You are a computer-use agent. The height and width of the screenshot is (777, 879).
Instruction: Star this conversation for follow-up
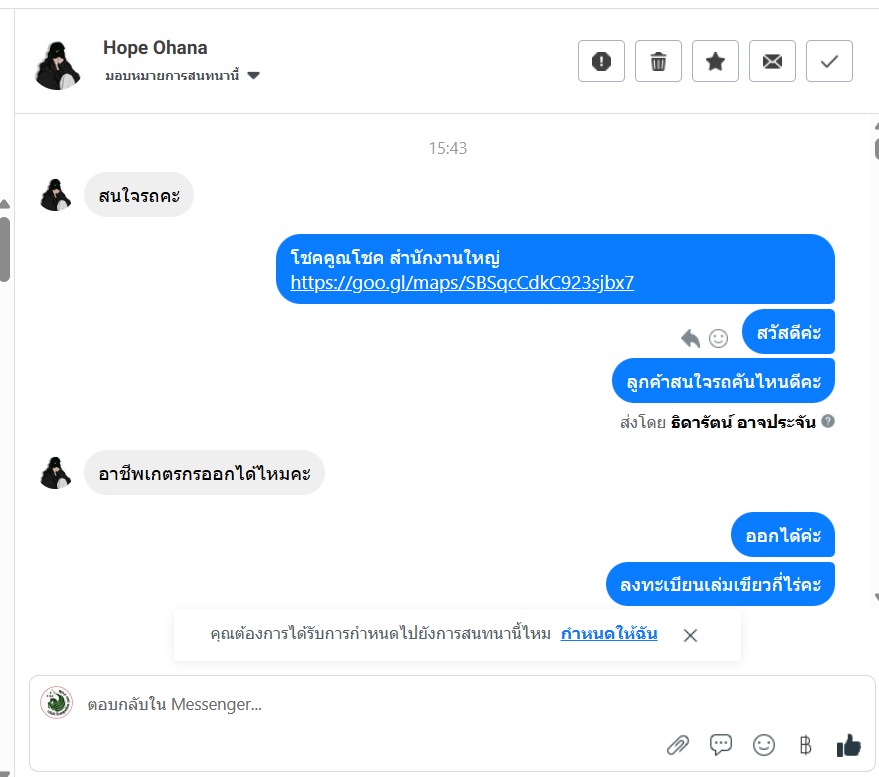[715, 61]
